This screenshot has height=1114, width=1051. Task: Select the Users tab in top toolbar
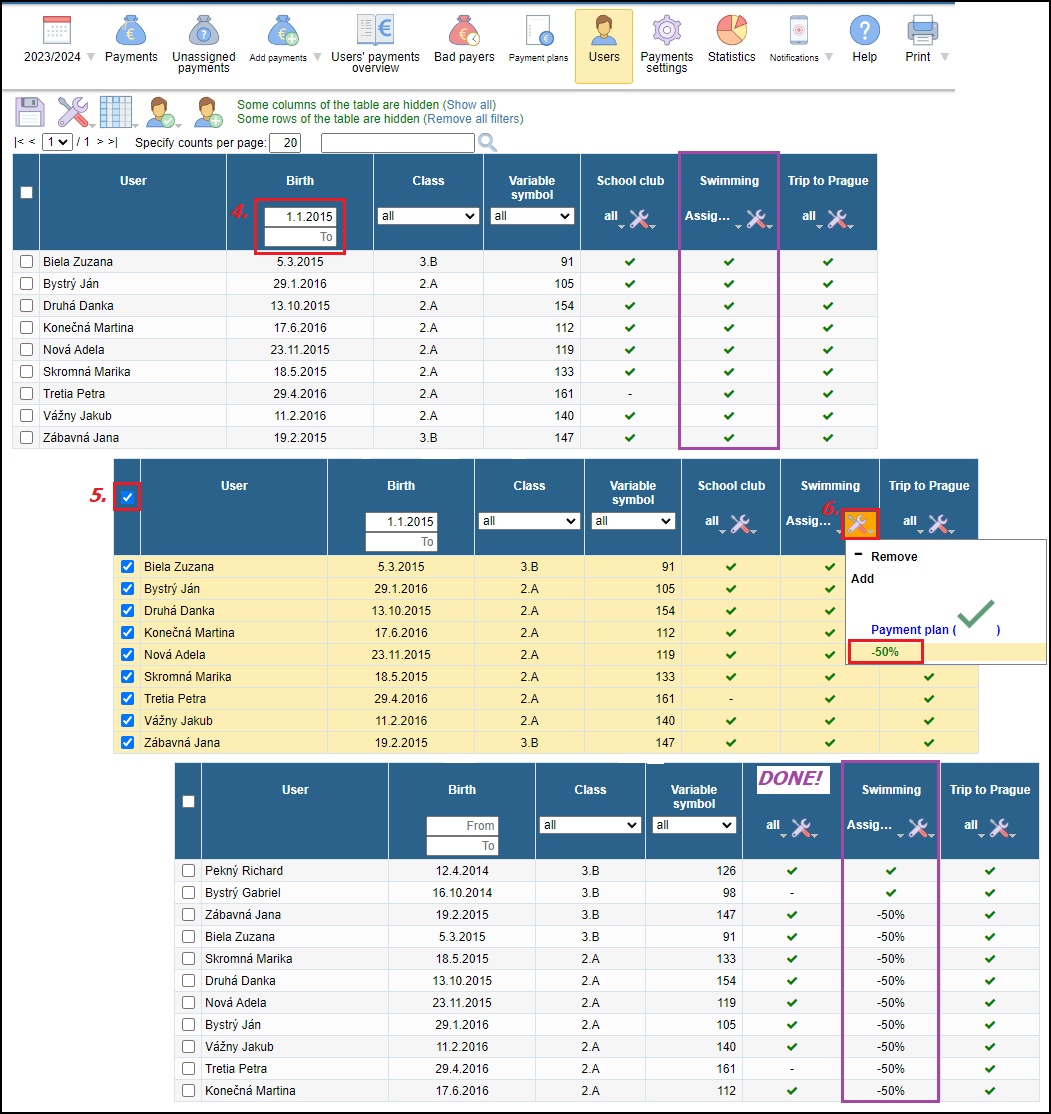(604, 46)
